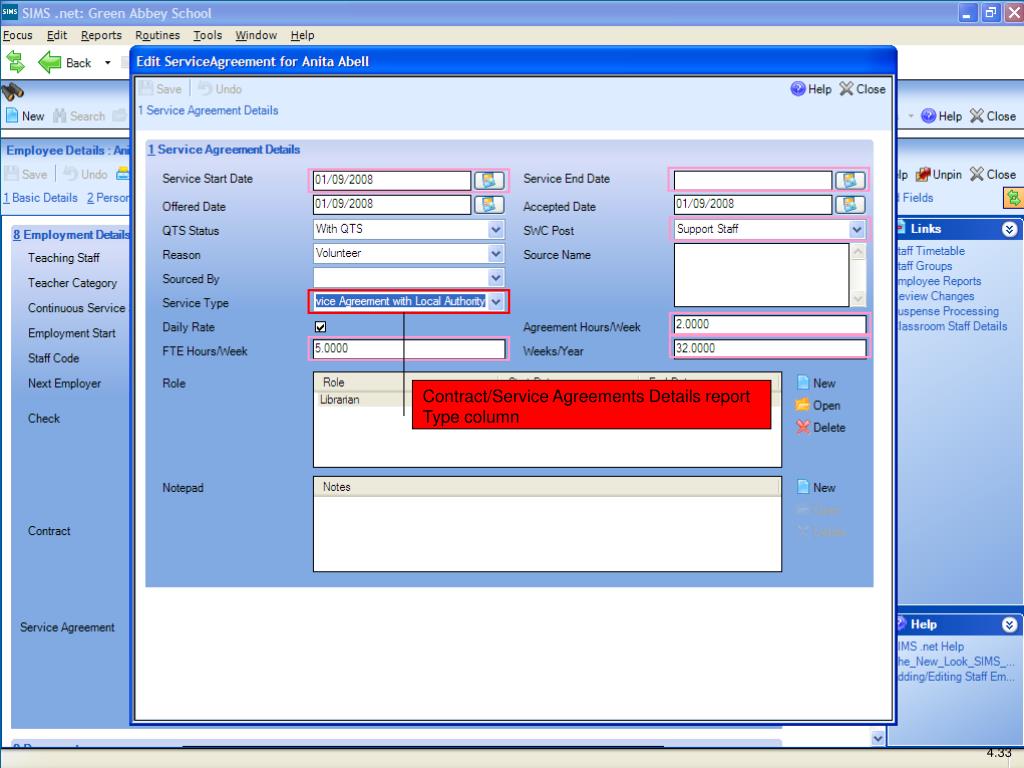The width and height of the screenshot is (1024, 768).
Task: Open Suspense Processing link
Action: (x=948, y=311)
